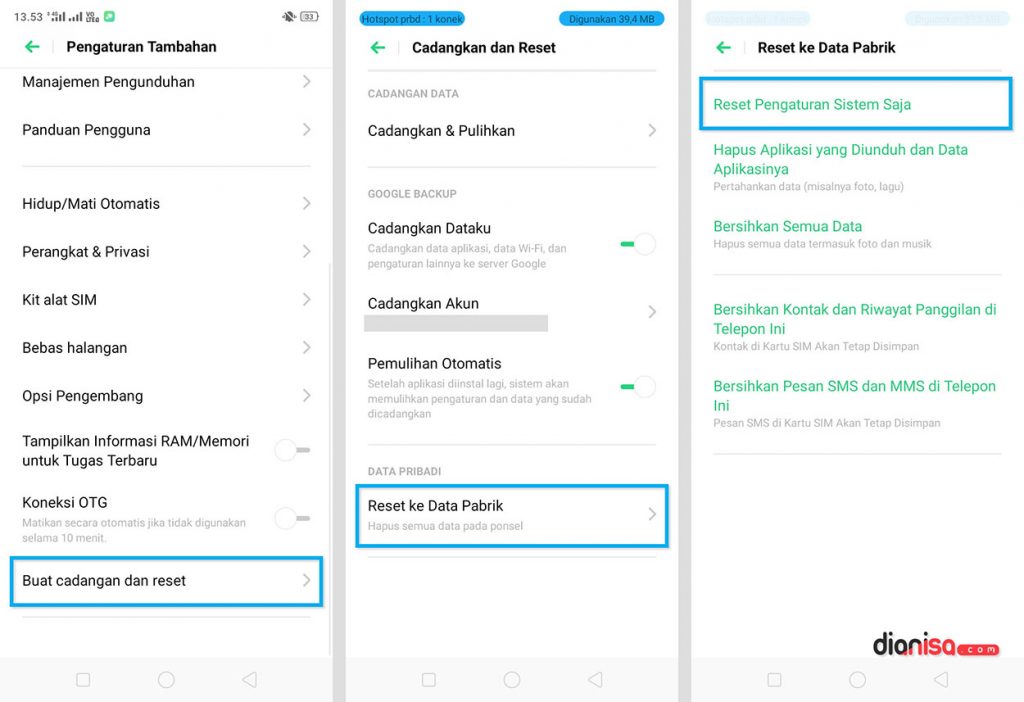
Task: Tap the Hotspot connection status pill
Action: coord(412,19)
